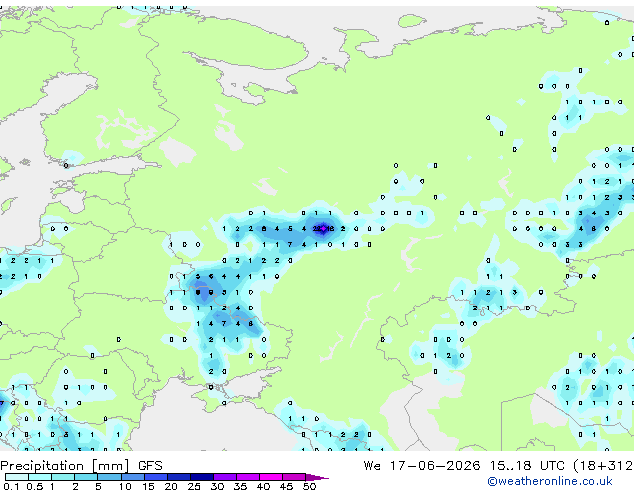
Task: Select the 2–5 mm legend color swatch
Action: pos(86,477)
